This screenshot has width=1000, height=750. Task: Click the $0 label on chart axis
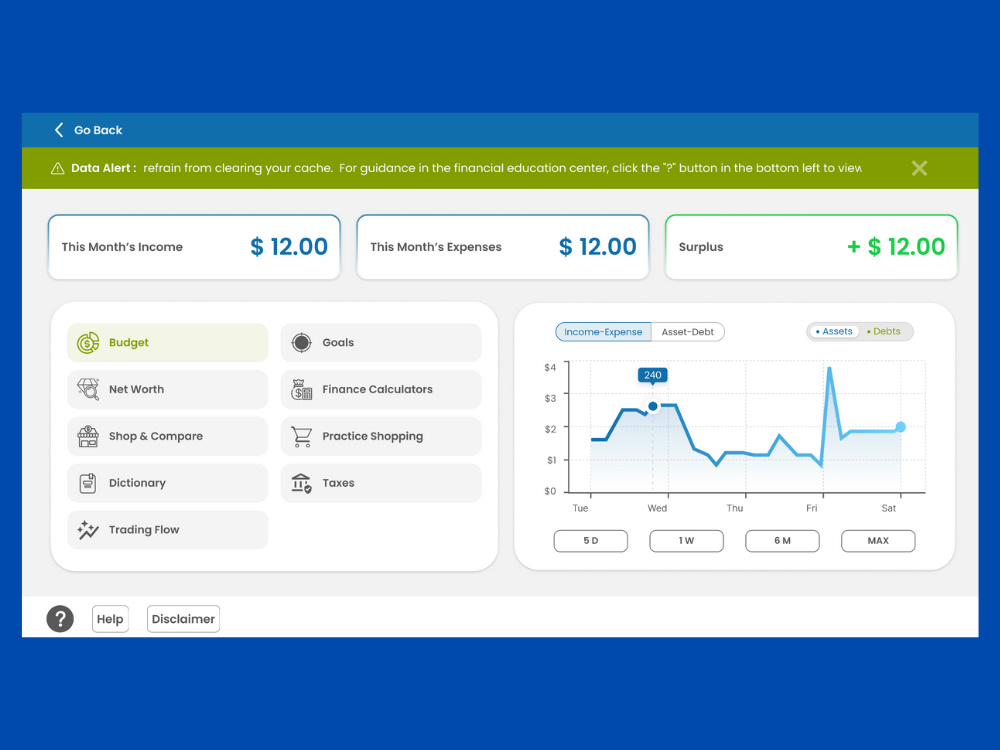[550, 491]
